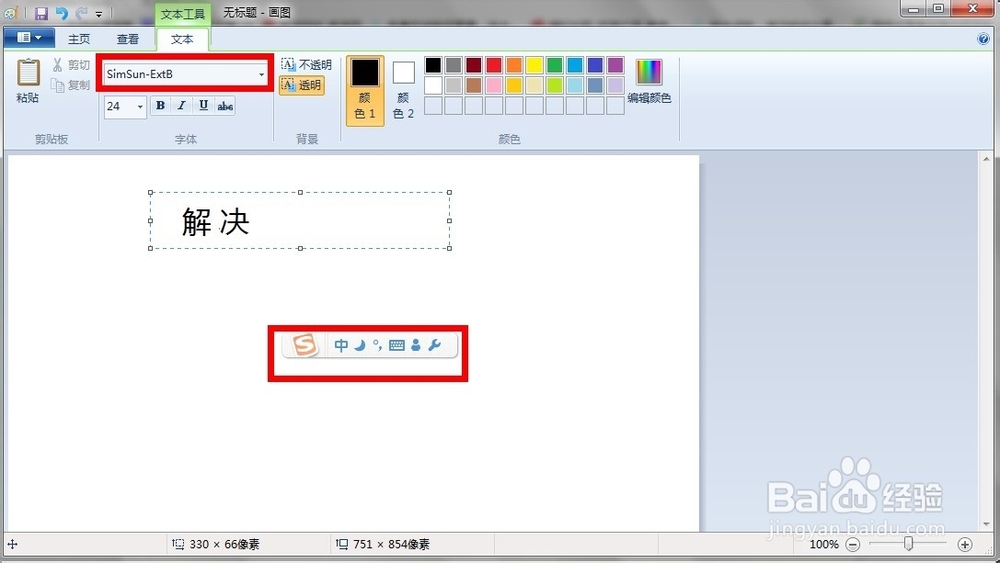
Task: Select Color 2 (颜色2) button
Action: click(403, 91)
